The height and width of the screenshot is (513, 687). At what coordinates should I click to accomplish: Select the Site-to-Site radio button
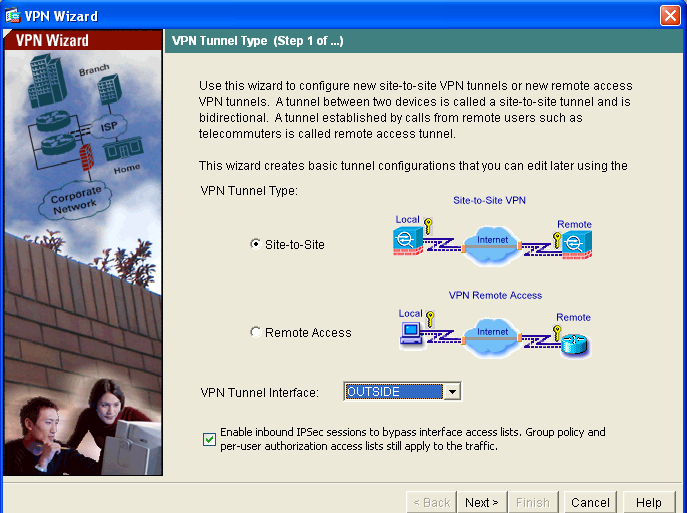click(256, 244)
